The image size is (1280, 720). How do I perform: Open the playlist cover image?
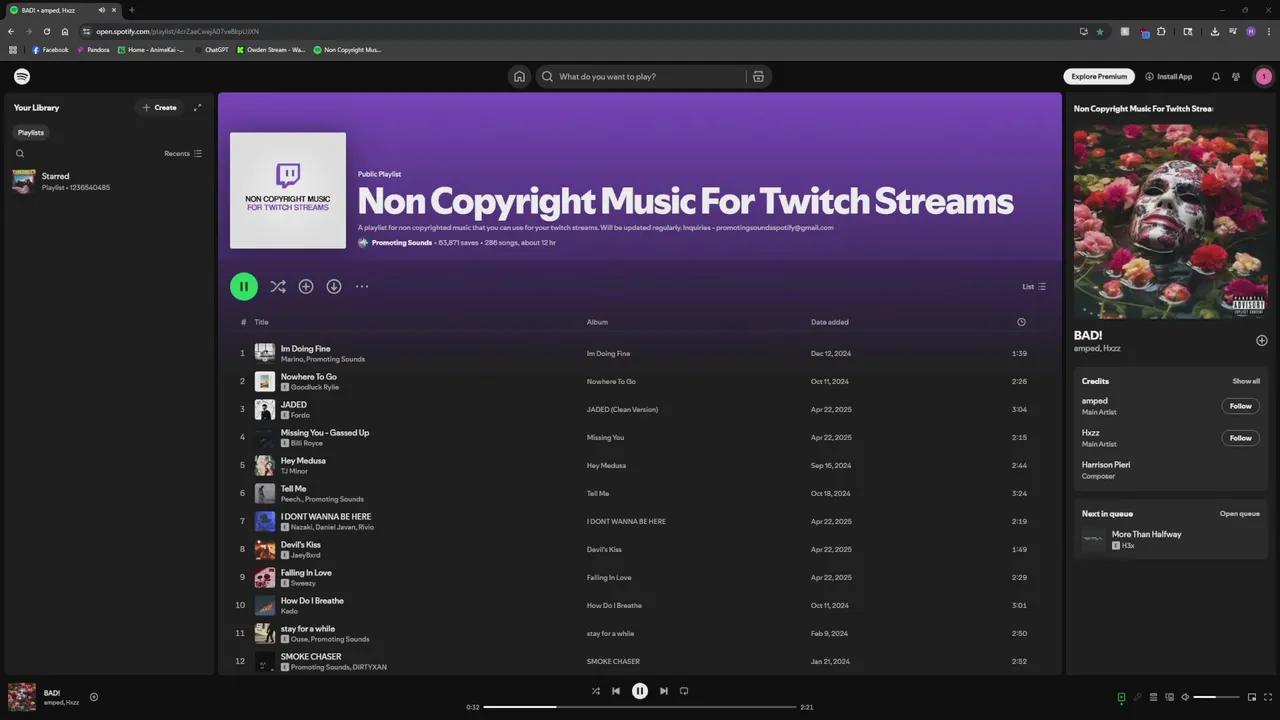288,190
